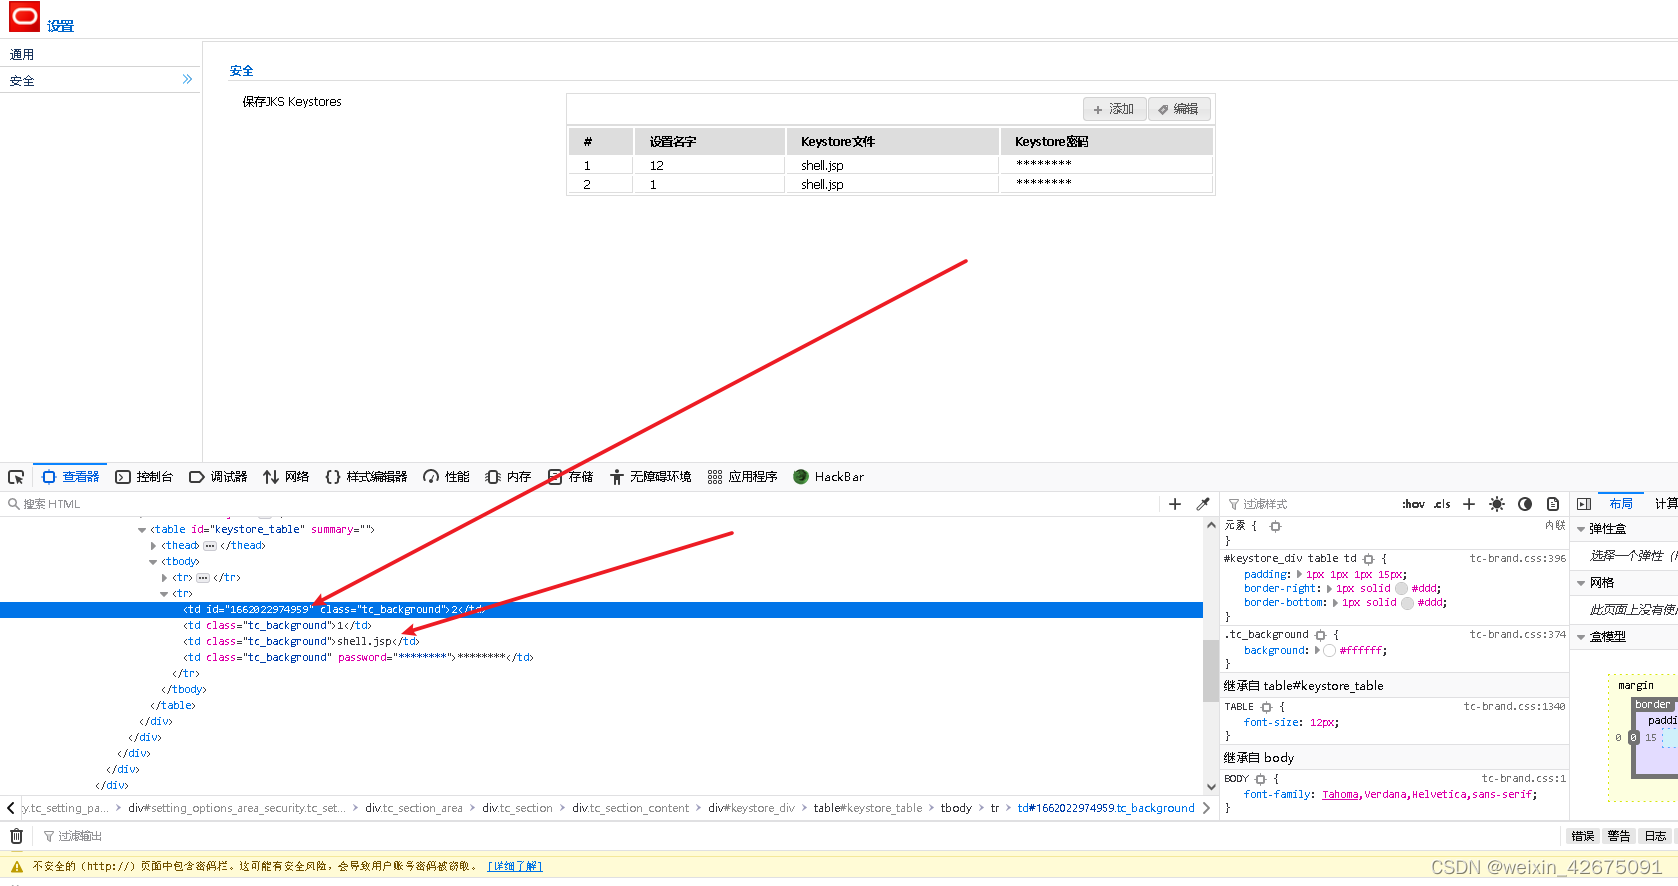Open the HackBar tab
The height and width of the screenshot is (886, 1678).
(x=828, y=477)
